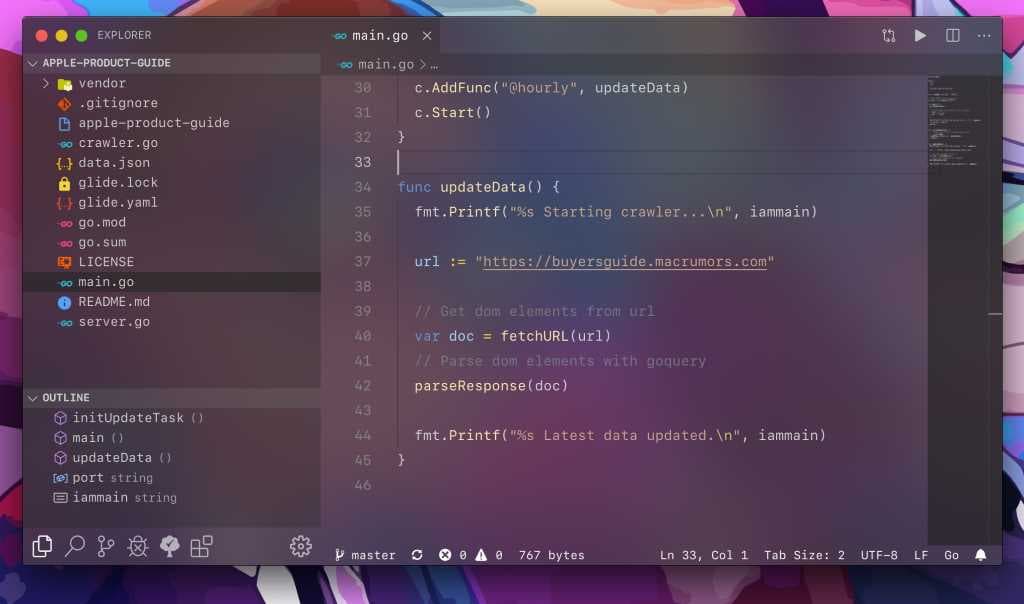Click the Run button in the title bar
The width and height of the screenshot is (1024, 604).
pyautogui.click(x=920, y=35)
